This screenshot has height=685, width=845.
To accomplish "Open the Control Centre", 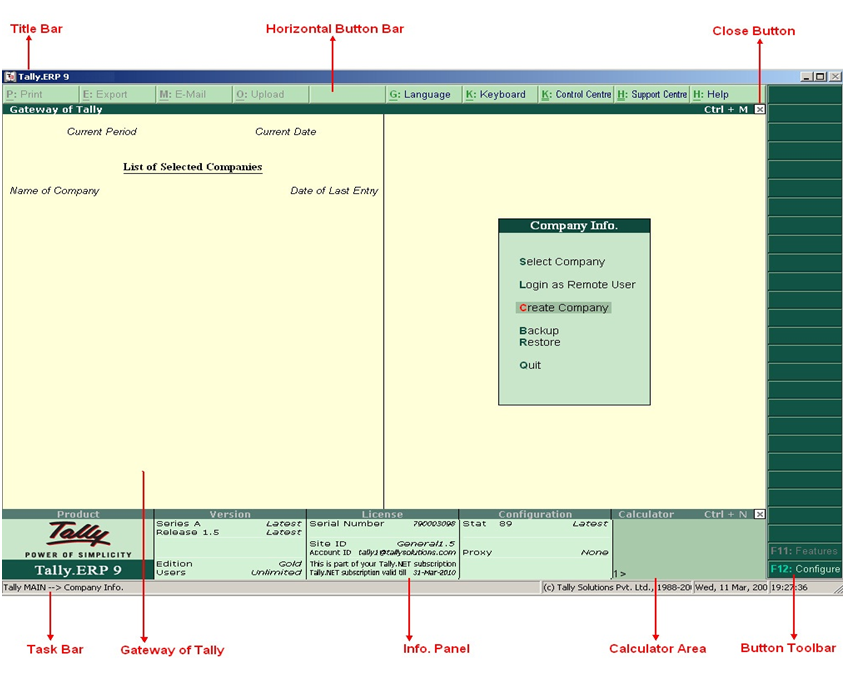I will tap(575, 94).
